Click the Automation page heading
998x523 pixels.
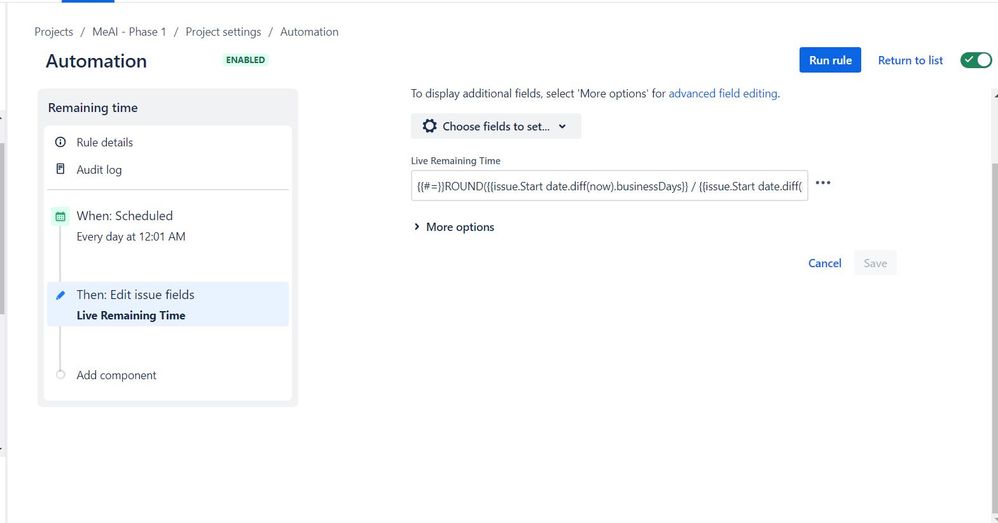(x=96, y=61)
